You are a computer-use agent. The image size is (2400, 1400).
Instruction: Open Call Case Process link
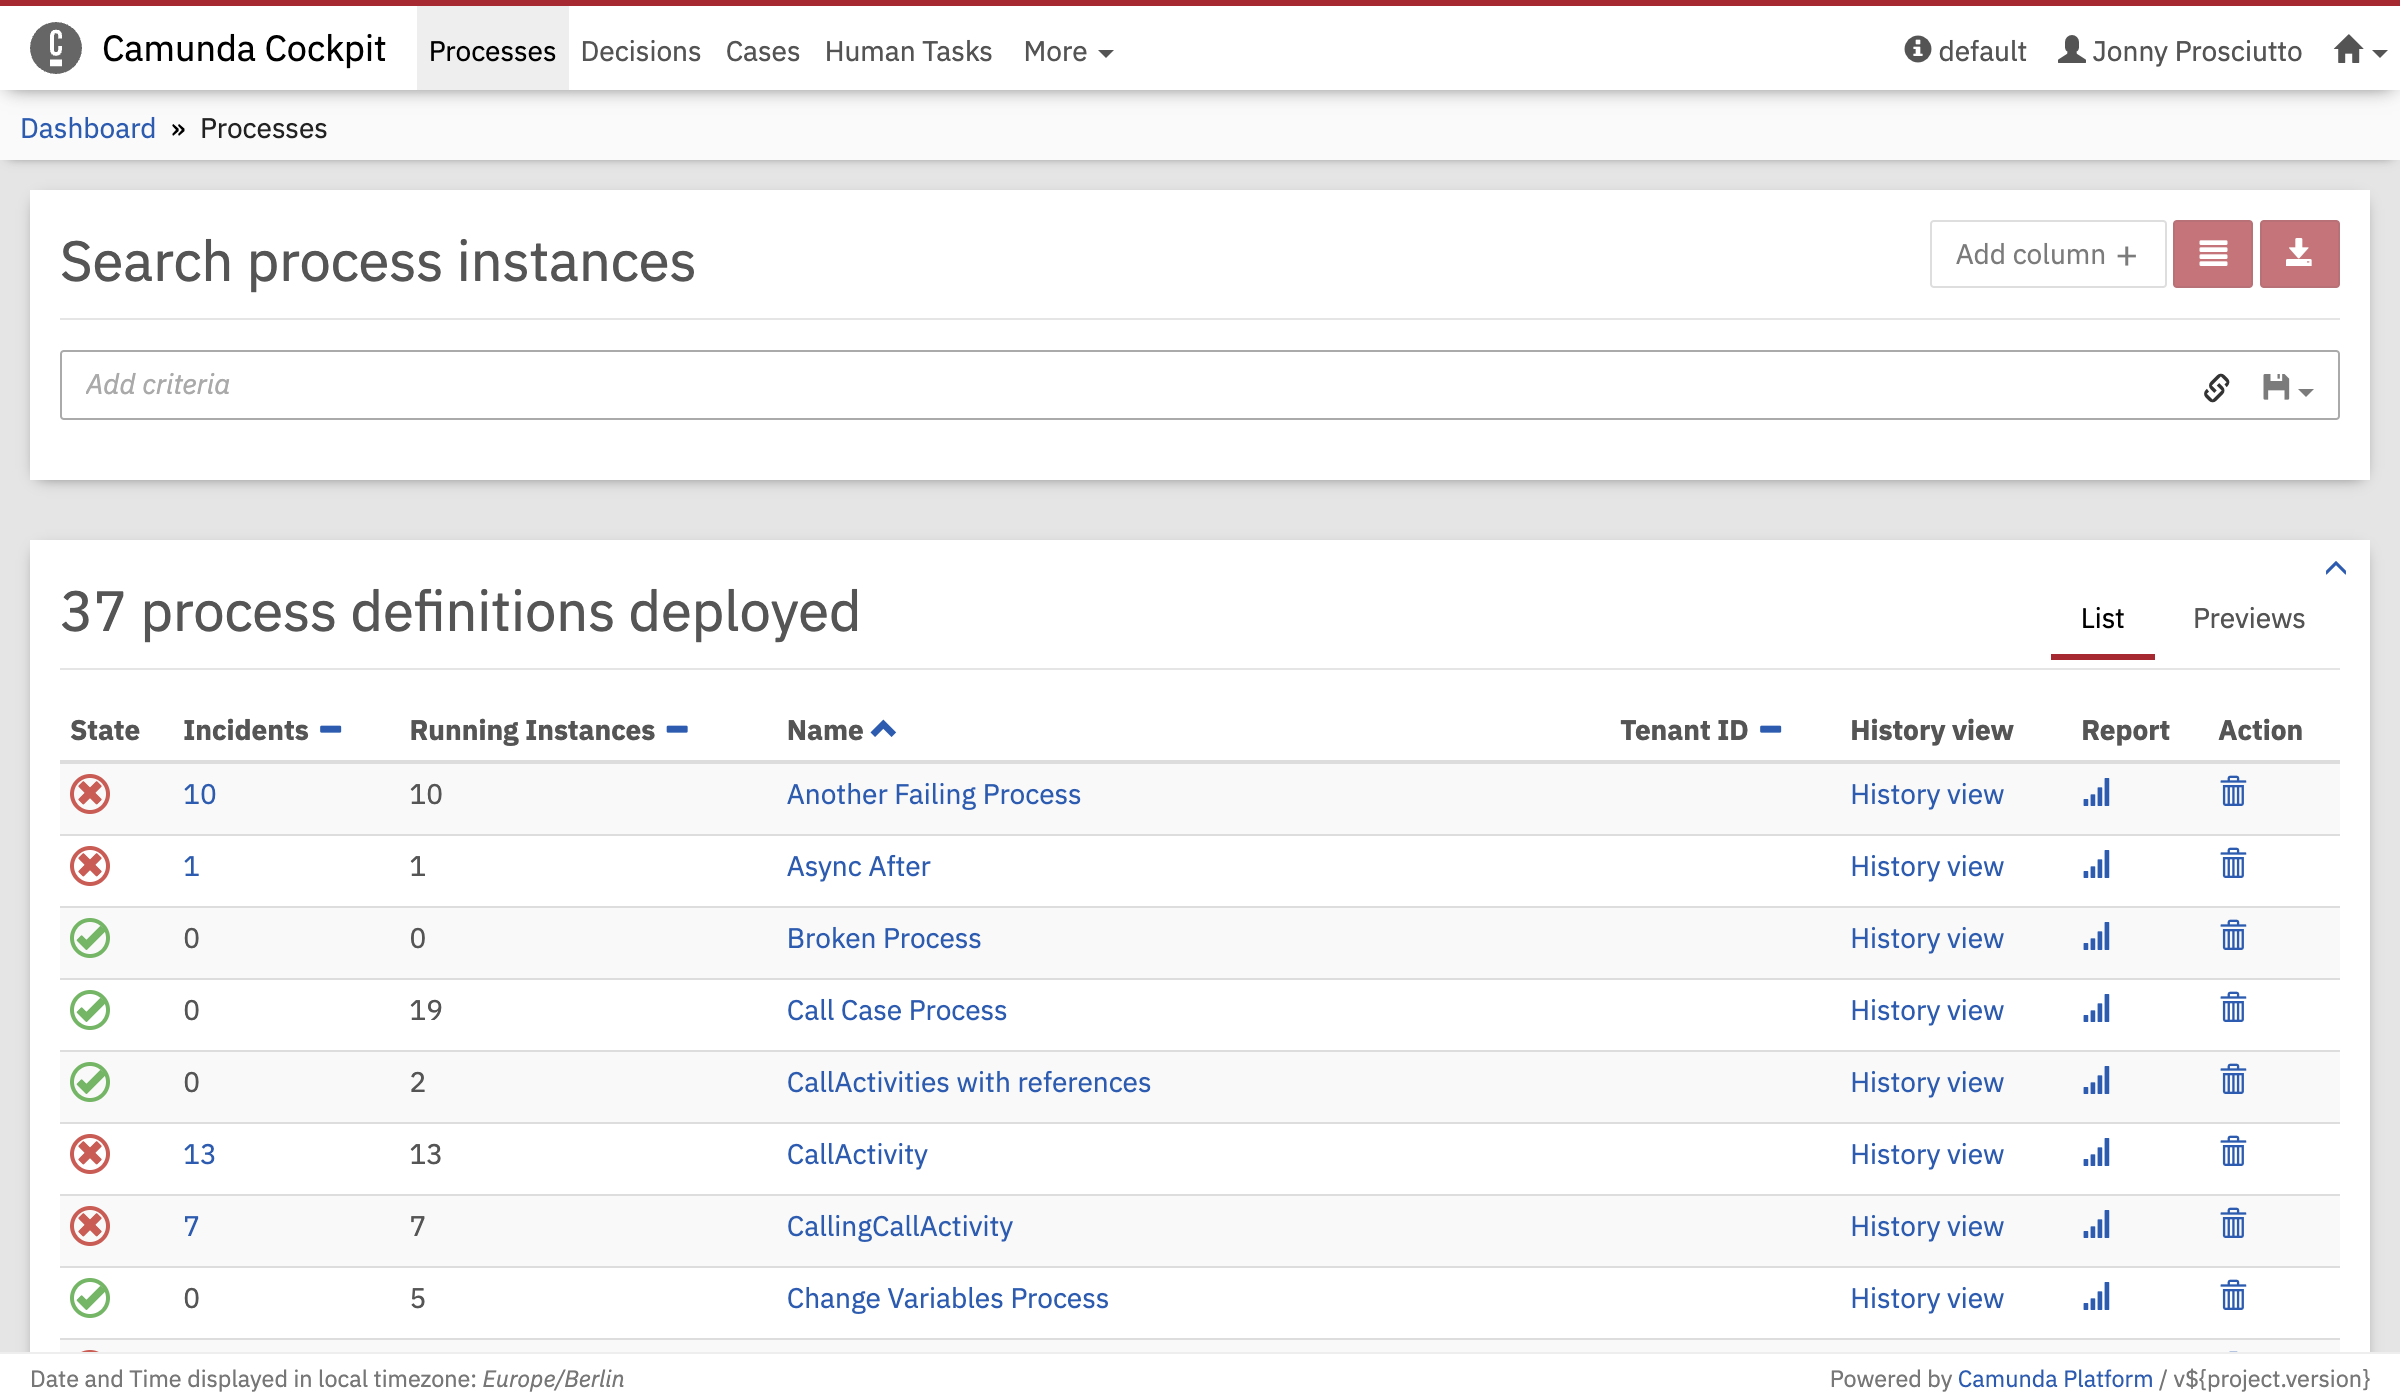coord(896,1010)
